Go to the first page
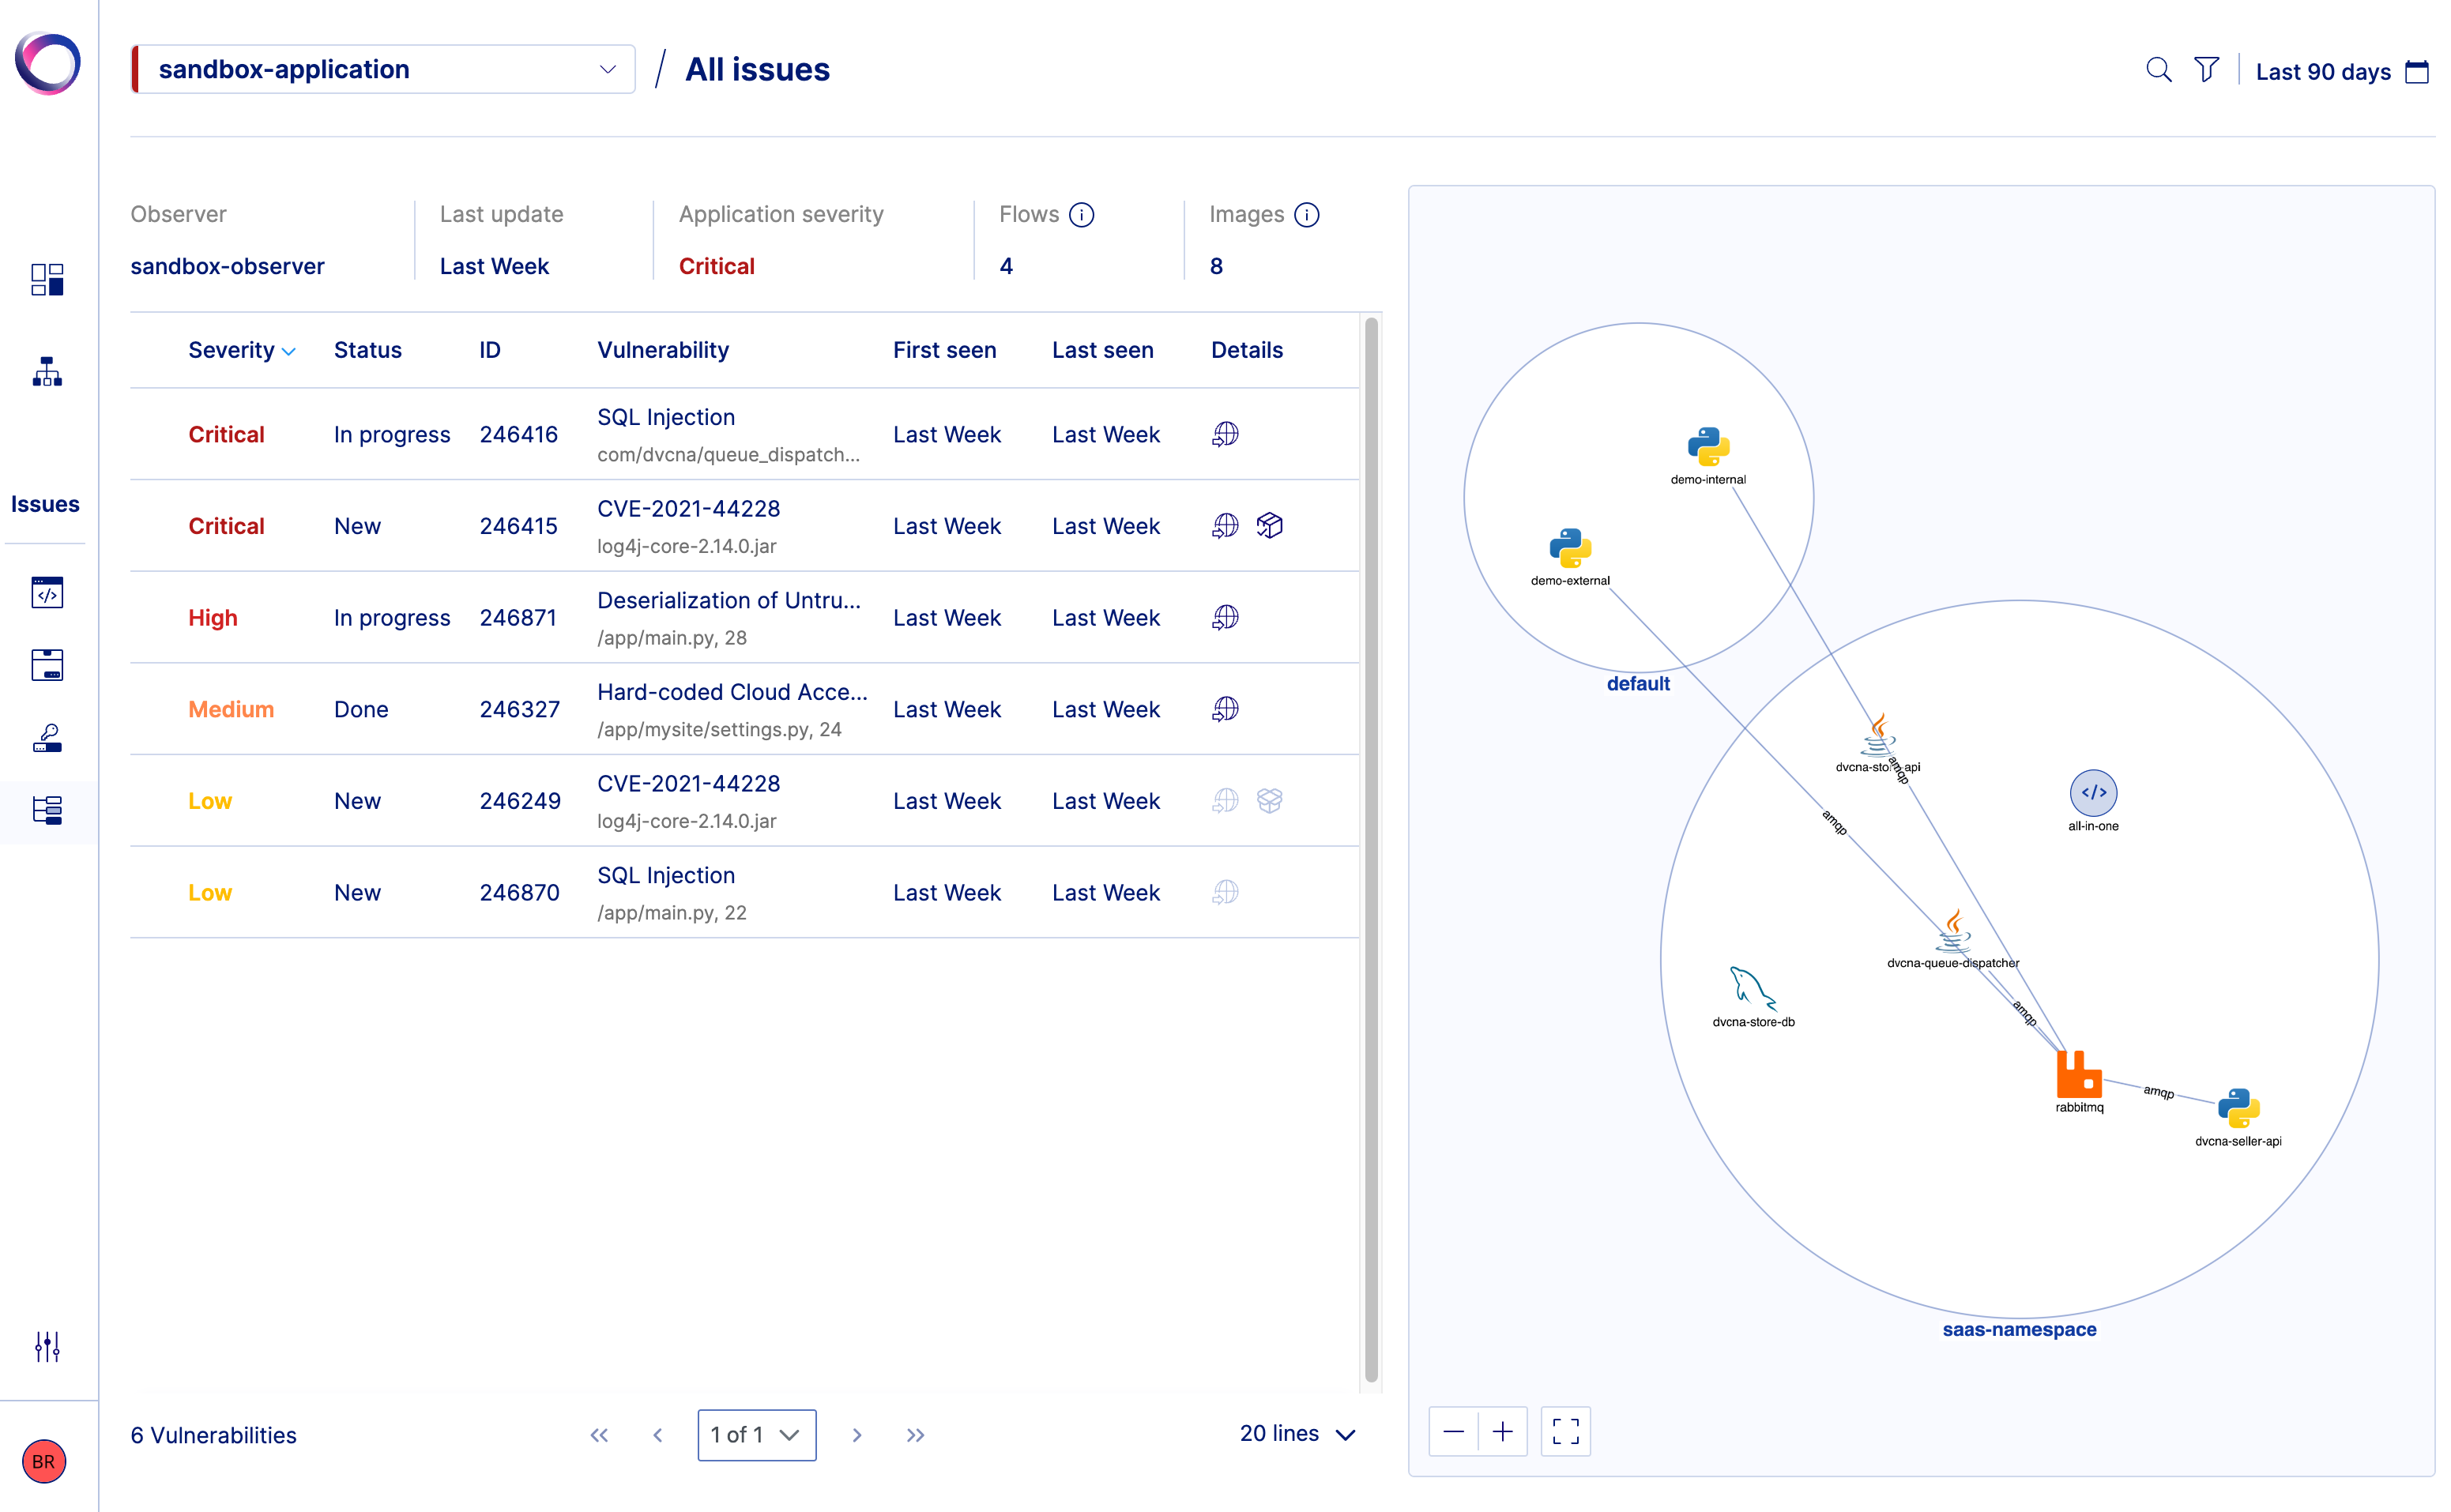The image size is (2451, 1512). 598,1435
